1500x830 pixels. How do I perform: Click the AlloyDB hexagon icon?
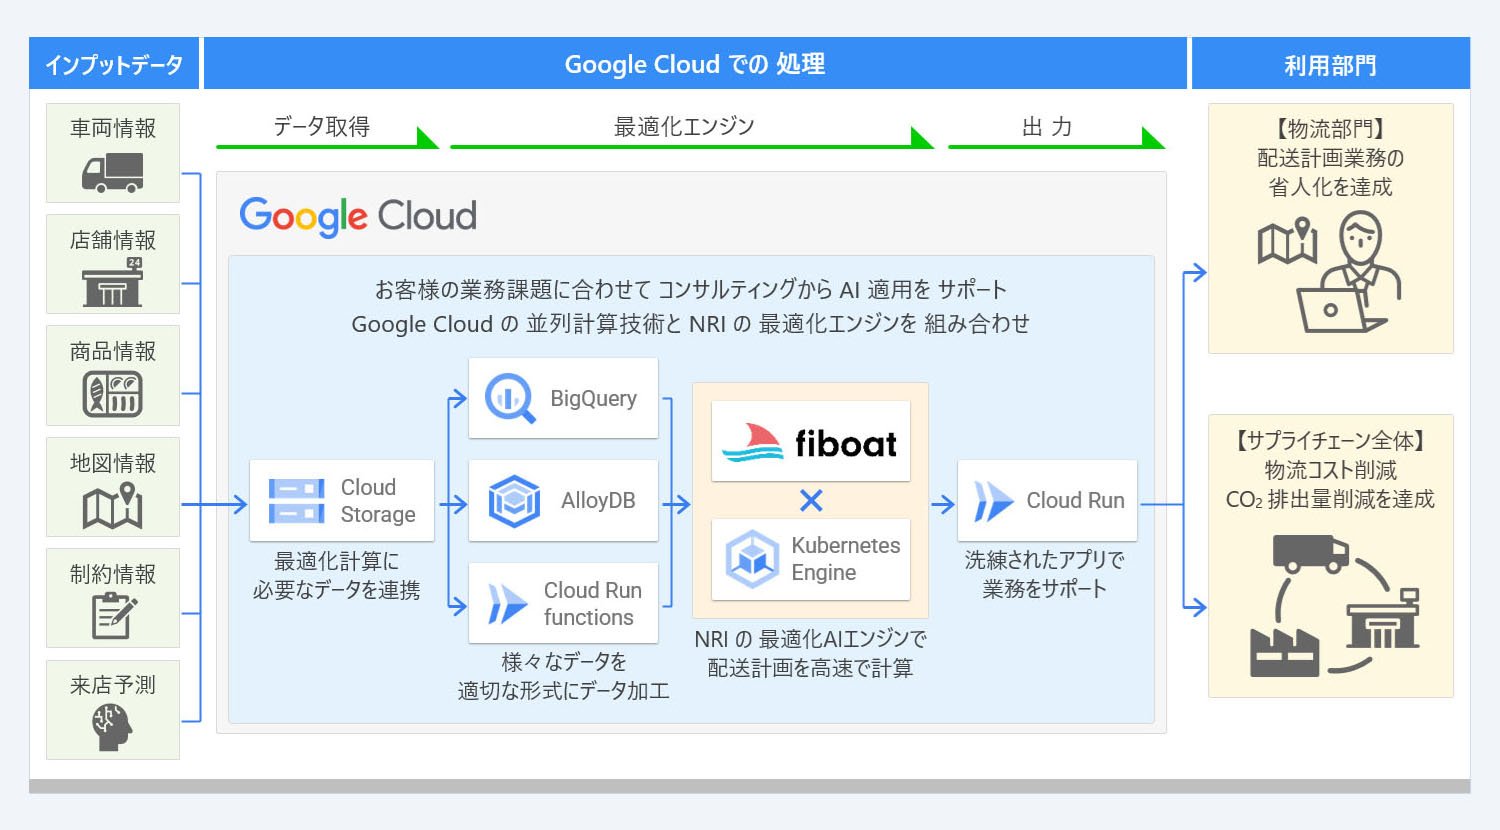pos(514,501)
